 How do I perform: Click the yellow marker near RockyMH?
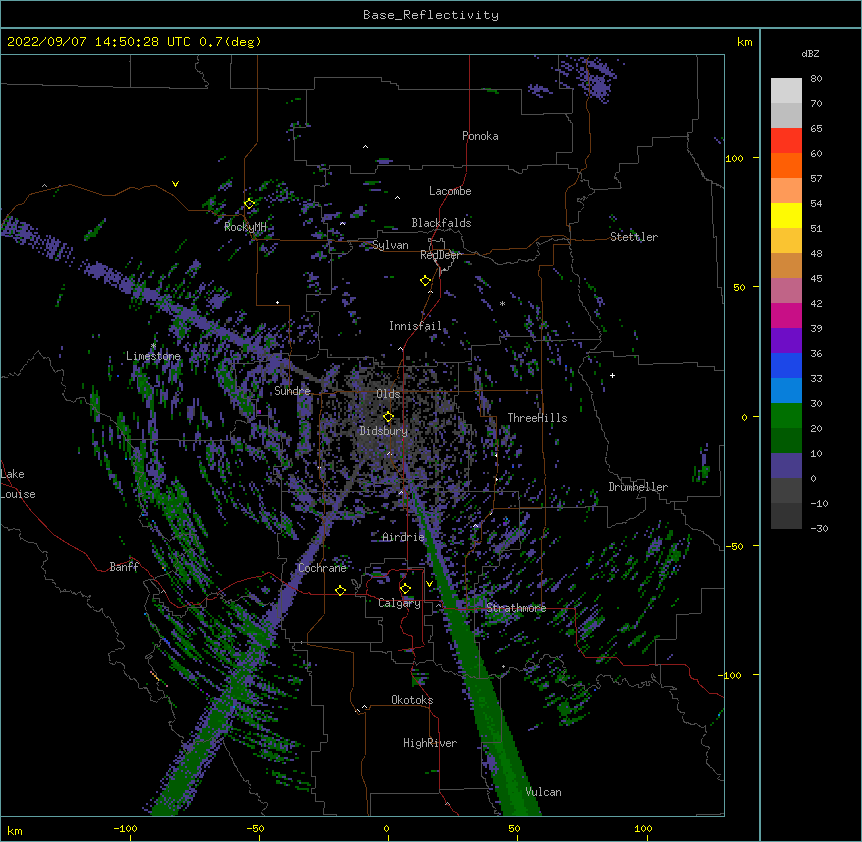point(249,204)
